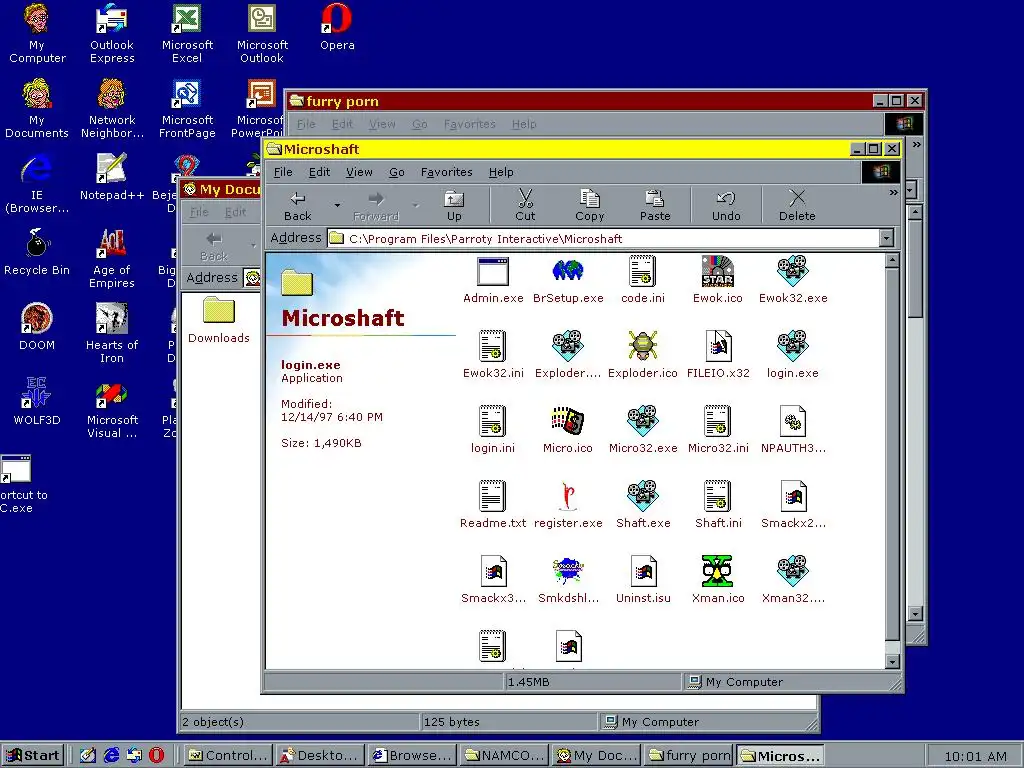
Task: Open File menu in Microshaft window
Action: (x=283, y=172)
